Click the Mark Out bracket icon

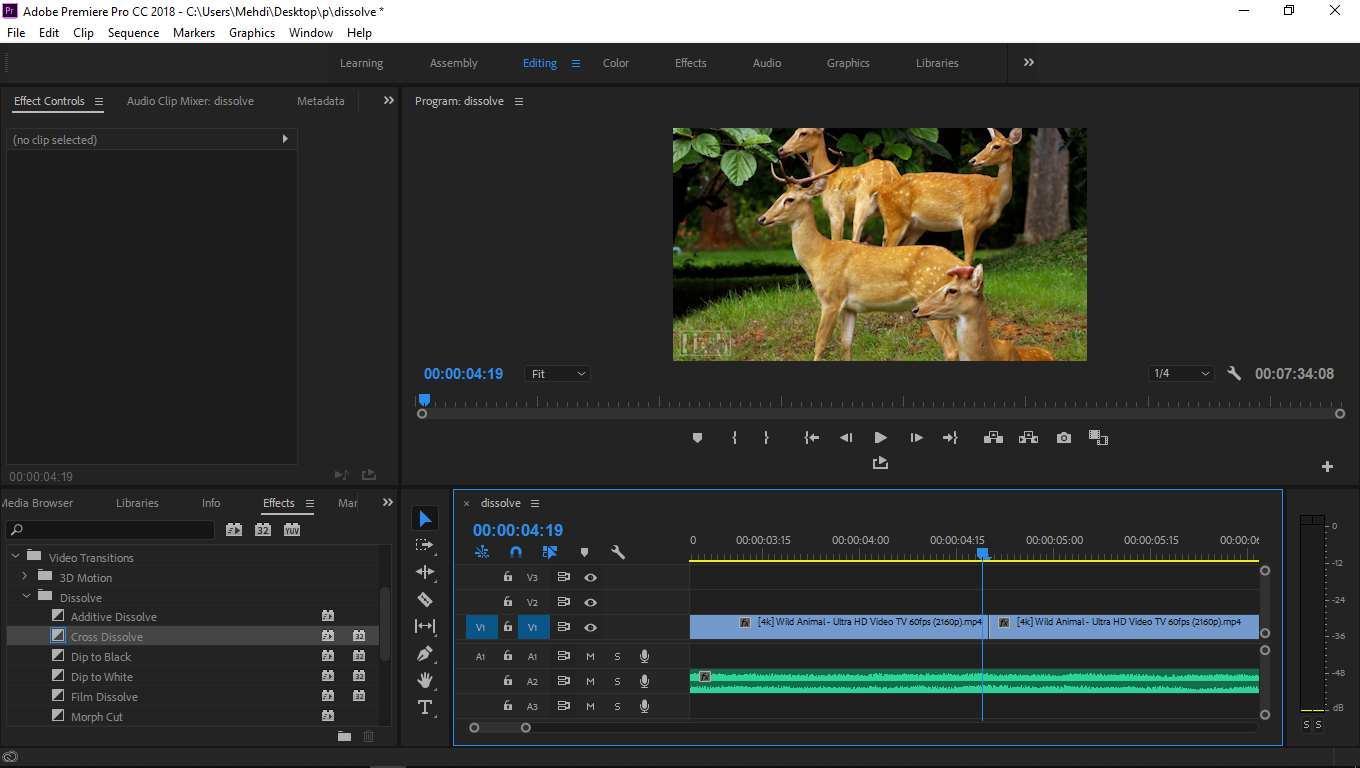pyautogui.click(x=767, y=438)
